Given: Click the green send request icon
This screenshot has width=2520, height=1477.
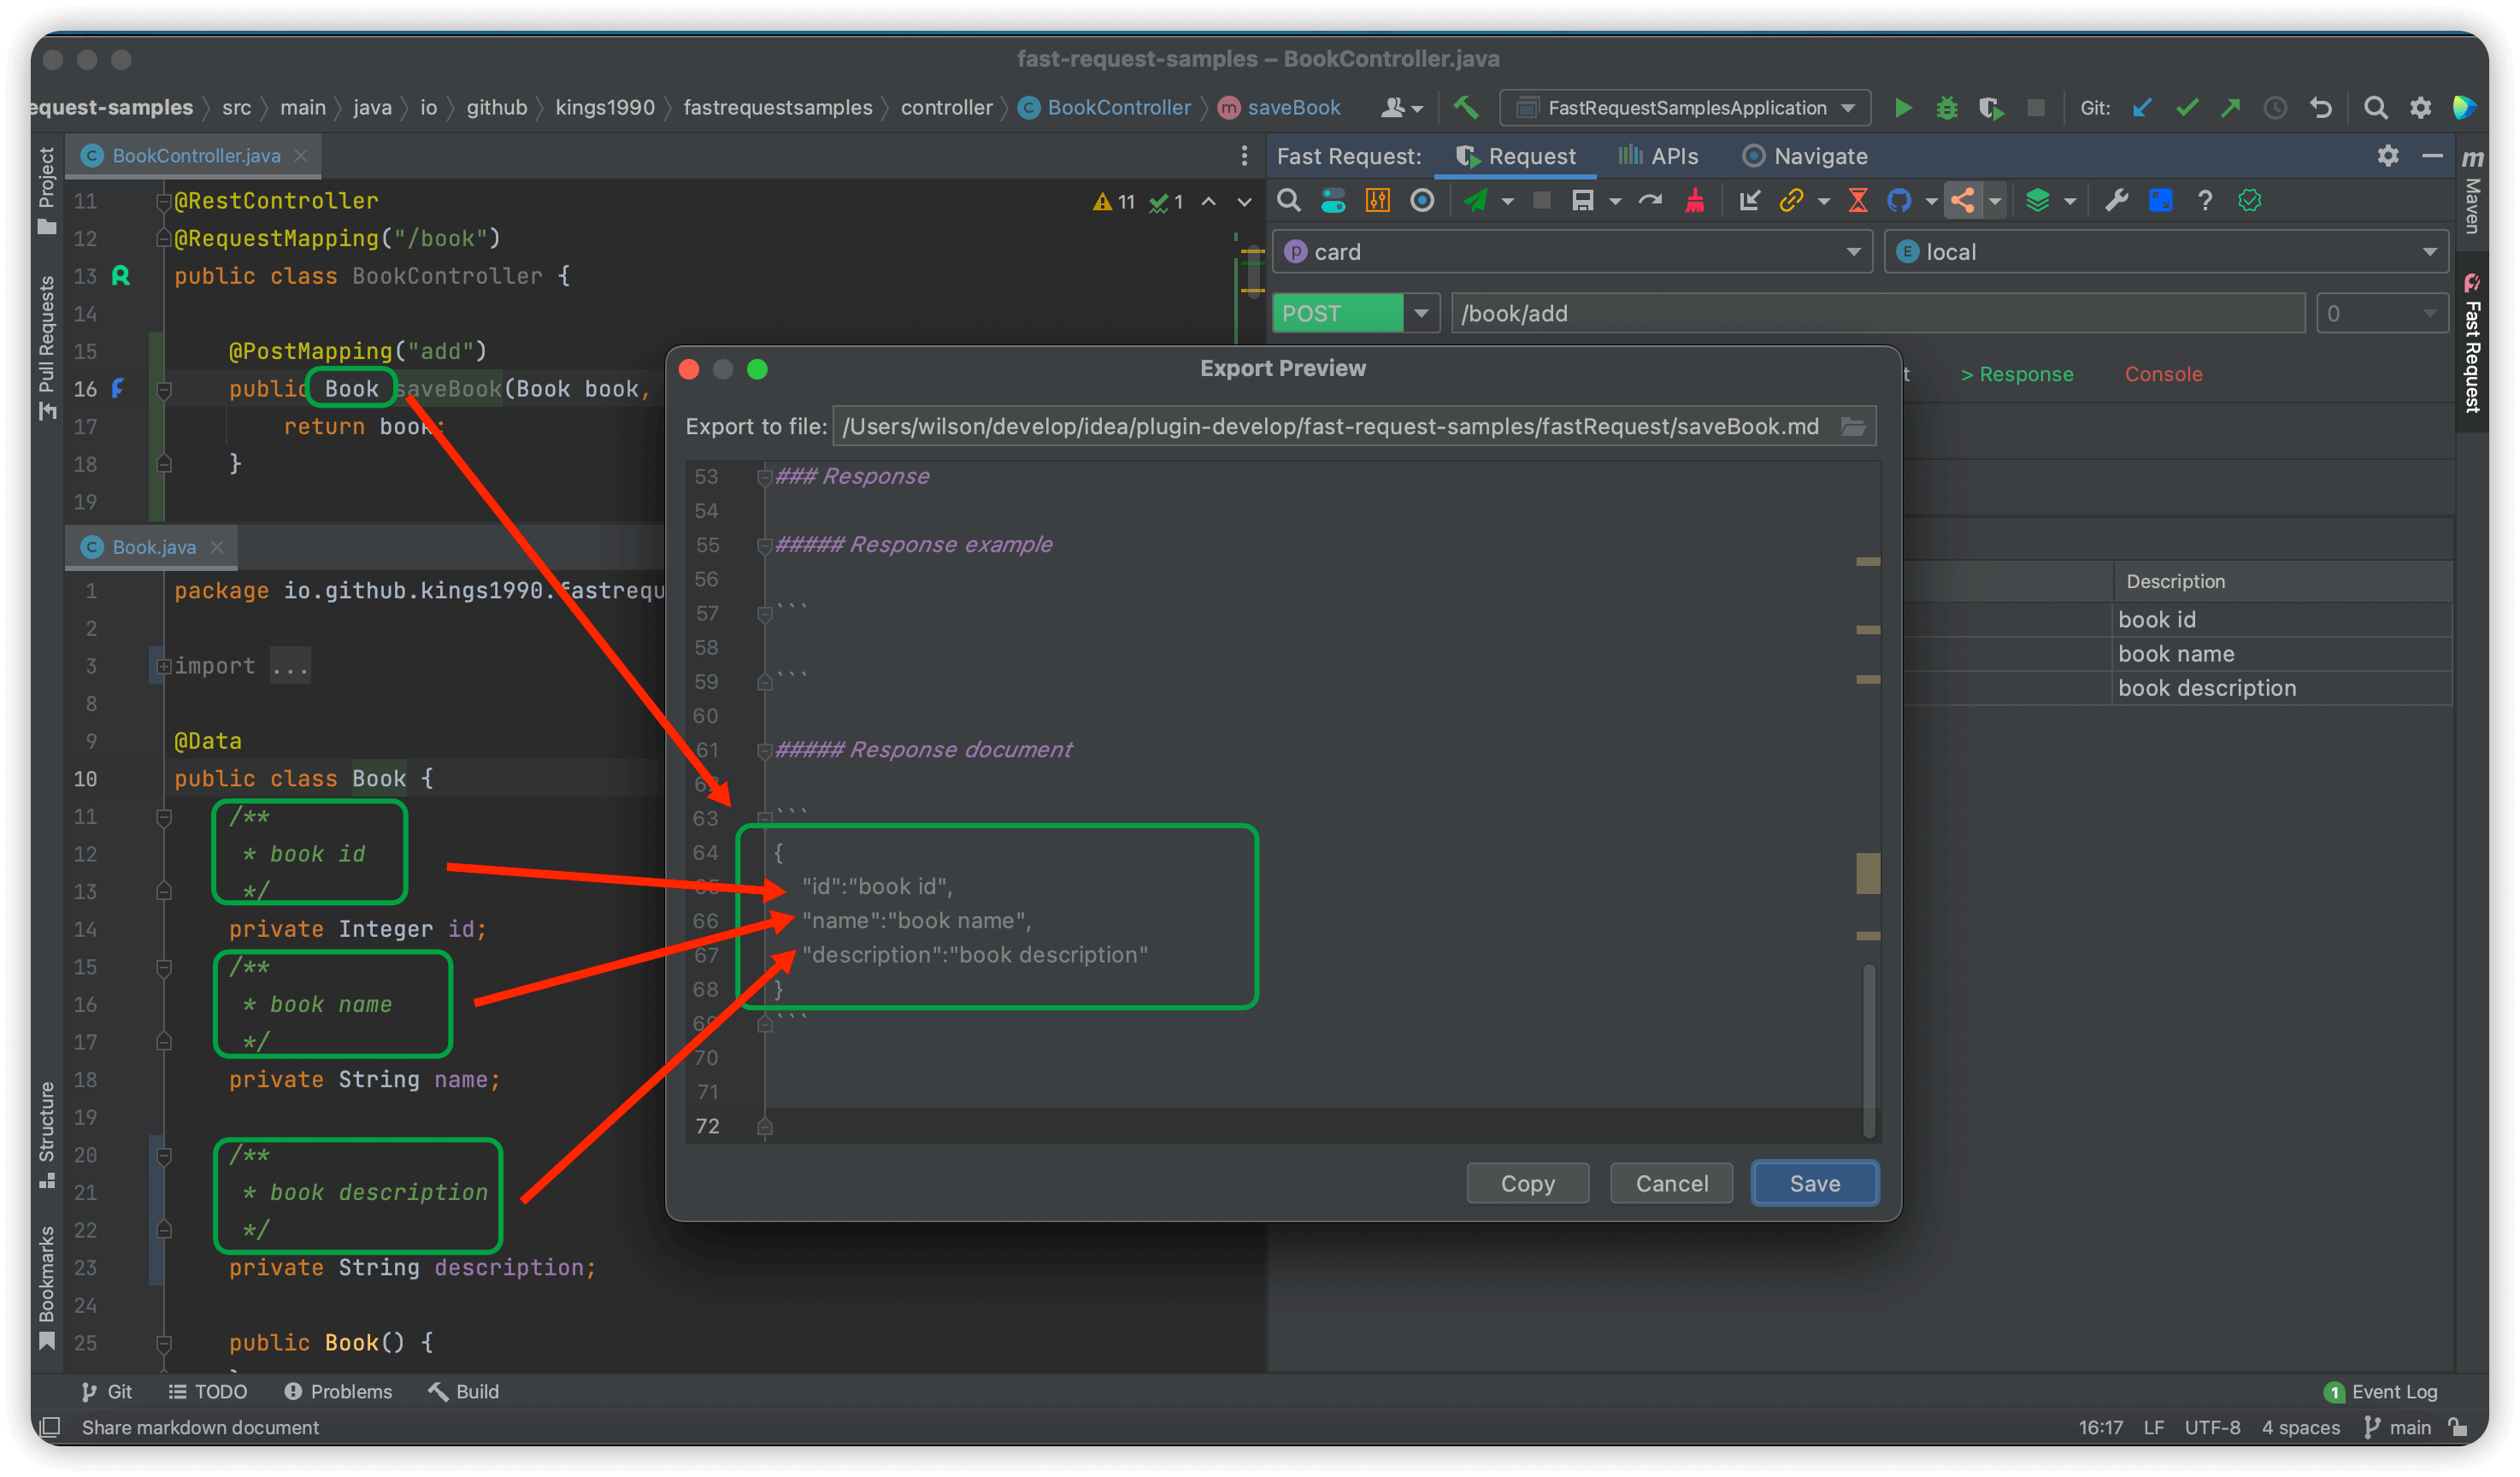Looking at the screenshot, I should tap(1475, 201).
